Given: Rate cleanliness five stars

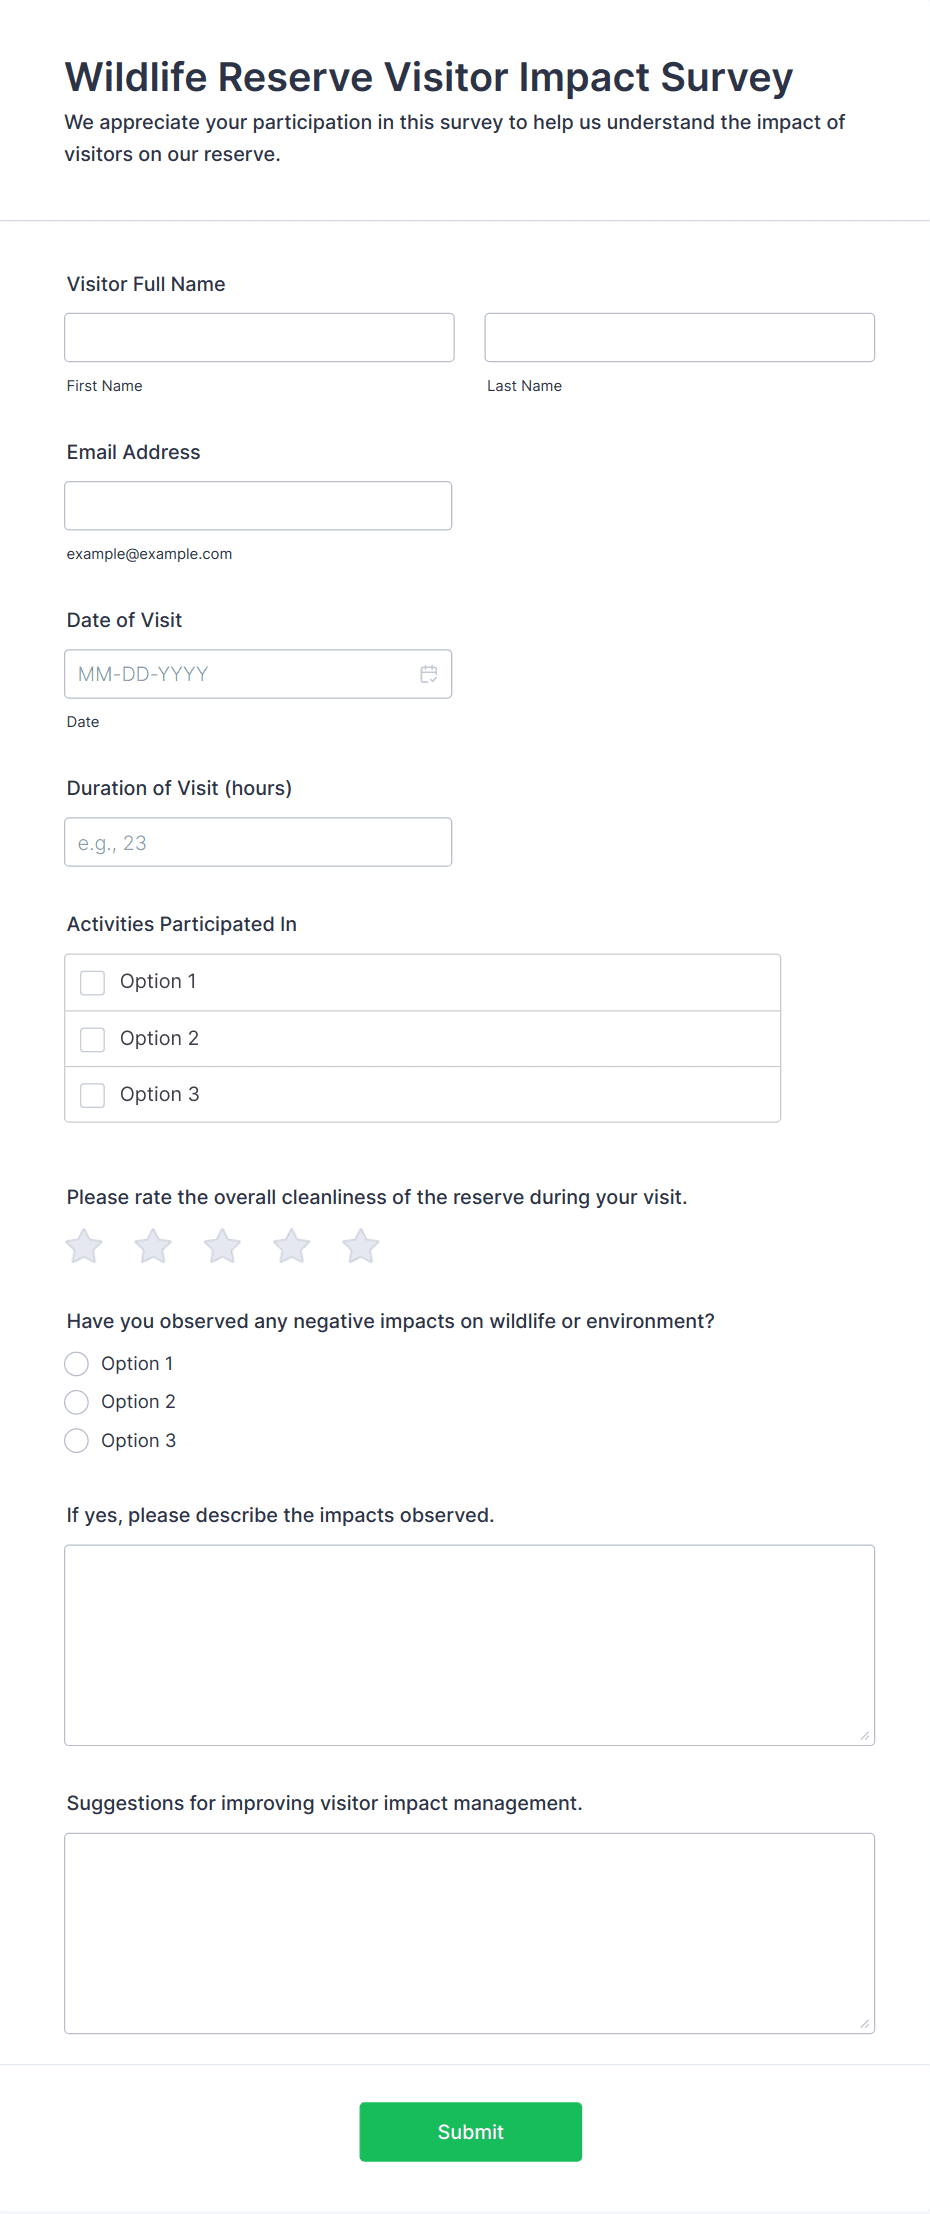Looking at the screenshot, I should coord(361,1246).
